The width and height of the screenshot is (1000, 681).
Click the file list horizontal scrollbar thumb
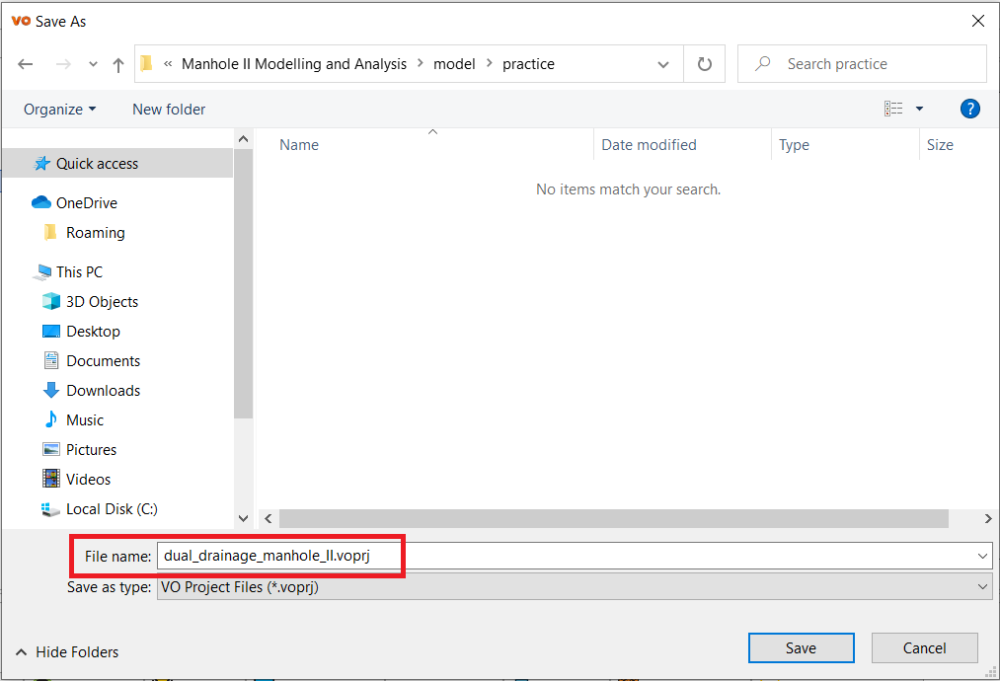click(614, 518)
